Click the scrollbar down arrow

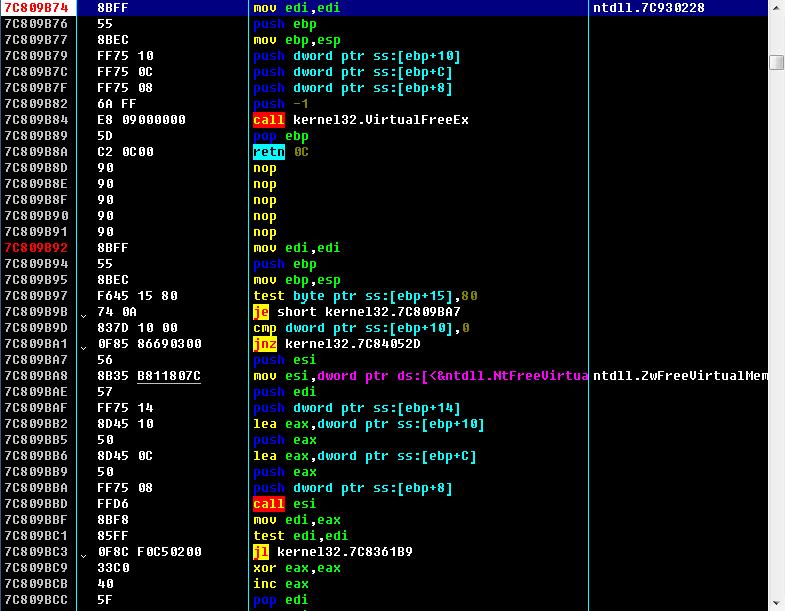[776, 603]
